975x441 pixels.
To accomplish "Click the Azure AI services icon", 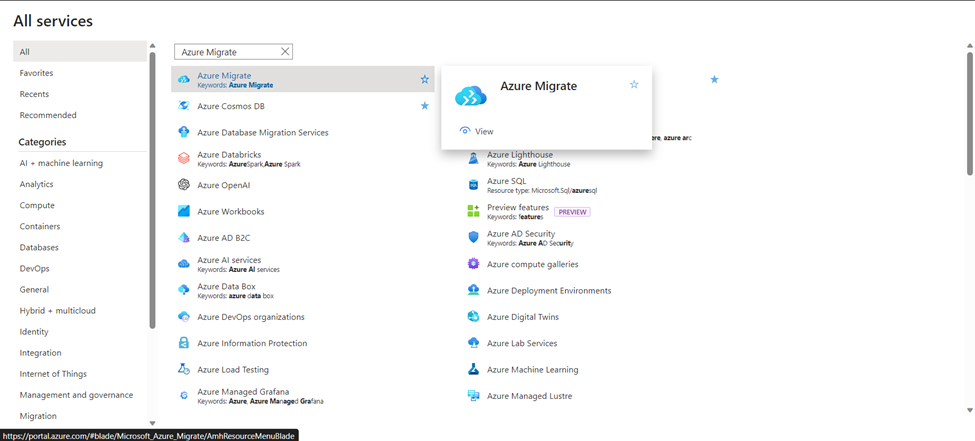I will pos(183,264).
